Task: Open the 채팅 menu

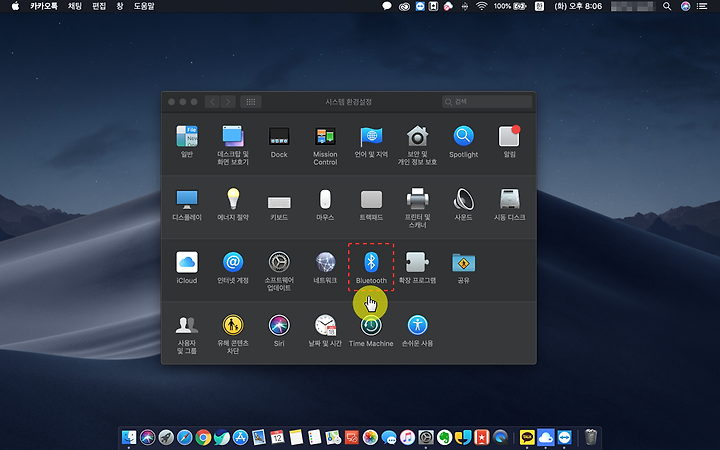Action: [75, 6]
